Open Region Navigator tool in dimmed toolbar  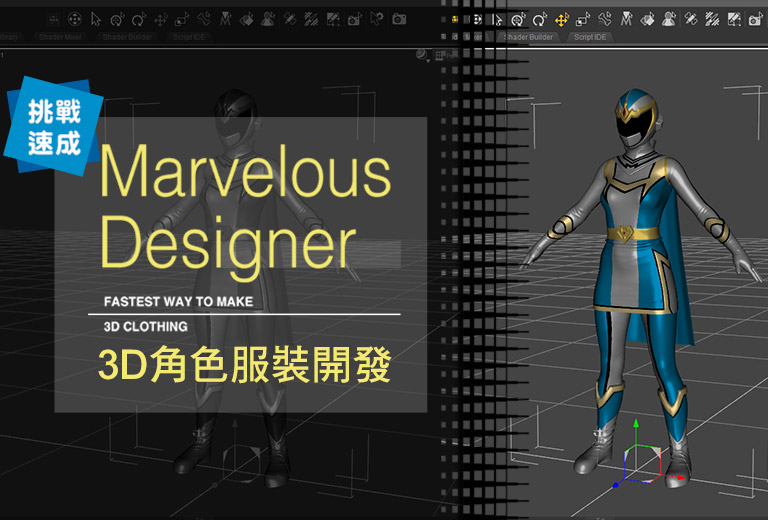pos(268,20)
